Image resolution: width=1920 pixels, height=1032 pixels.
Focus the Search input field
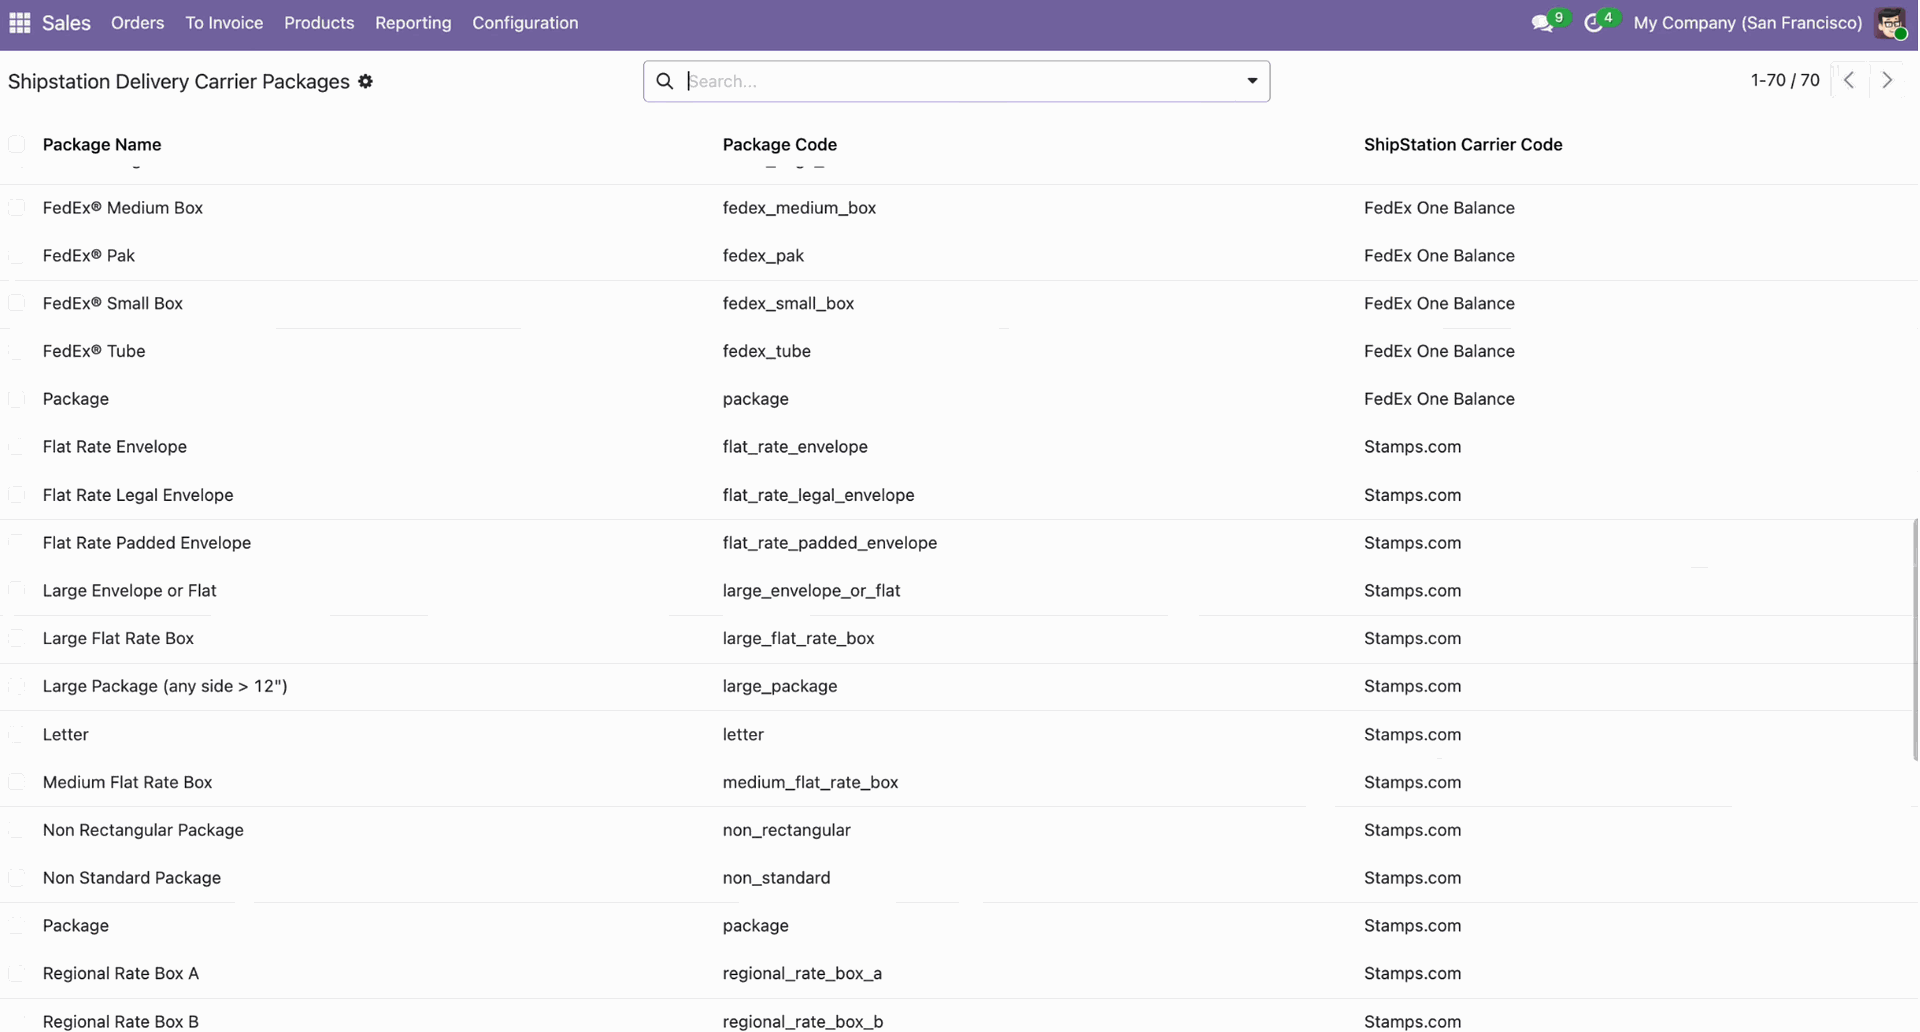[960, 81]
